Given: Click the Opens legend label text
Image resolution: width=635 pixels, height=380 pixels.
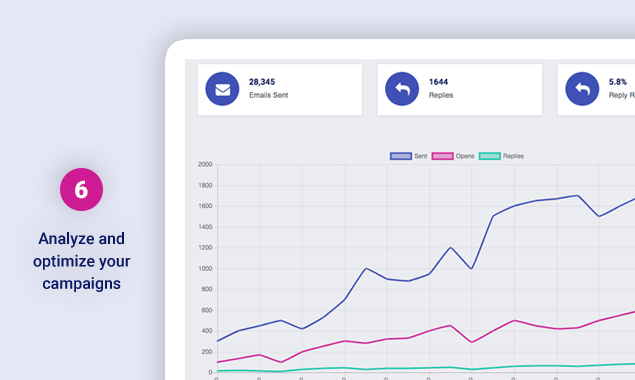Looking at the screenshot, I should click(x=465, y=156).
